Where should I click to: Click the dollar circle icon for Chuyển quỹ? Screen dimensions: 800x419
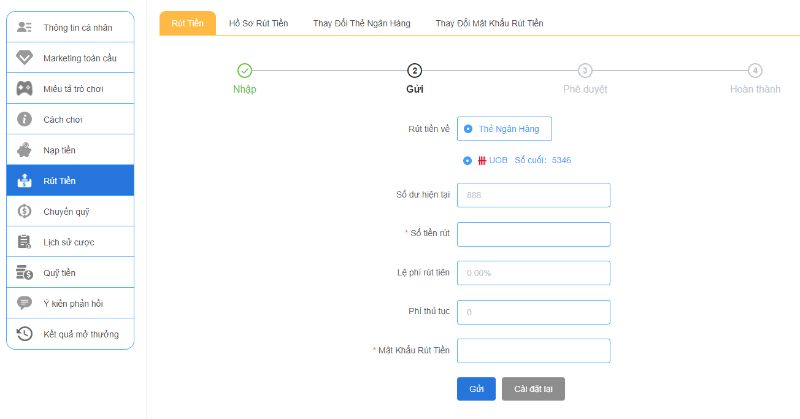(x=24, y=211)
